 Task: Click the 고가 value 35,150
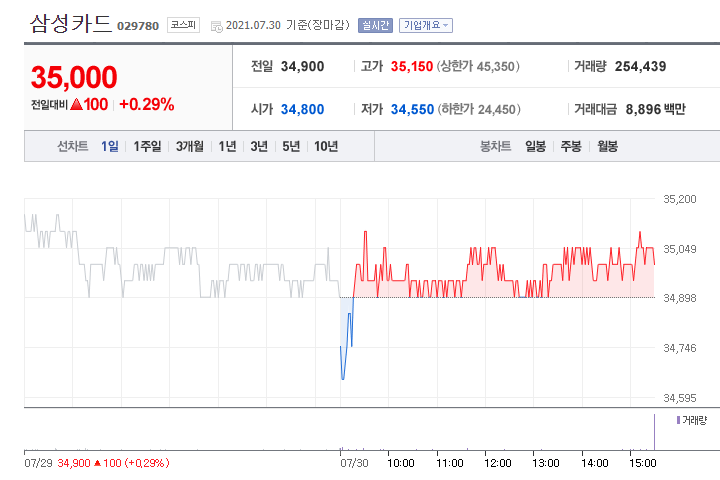click(x=411, y=66)
